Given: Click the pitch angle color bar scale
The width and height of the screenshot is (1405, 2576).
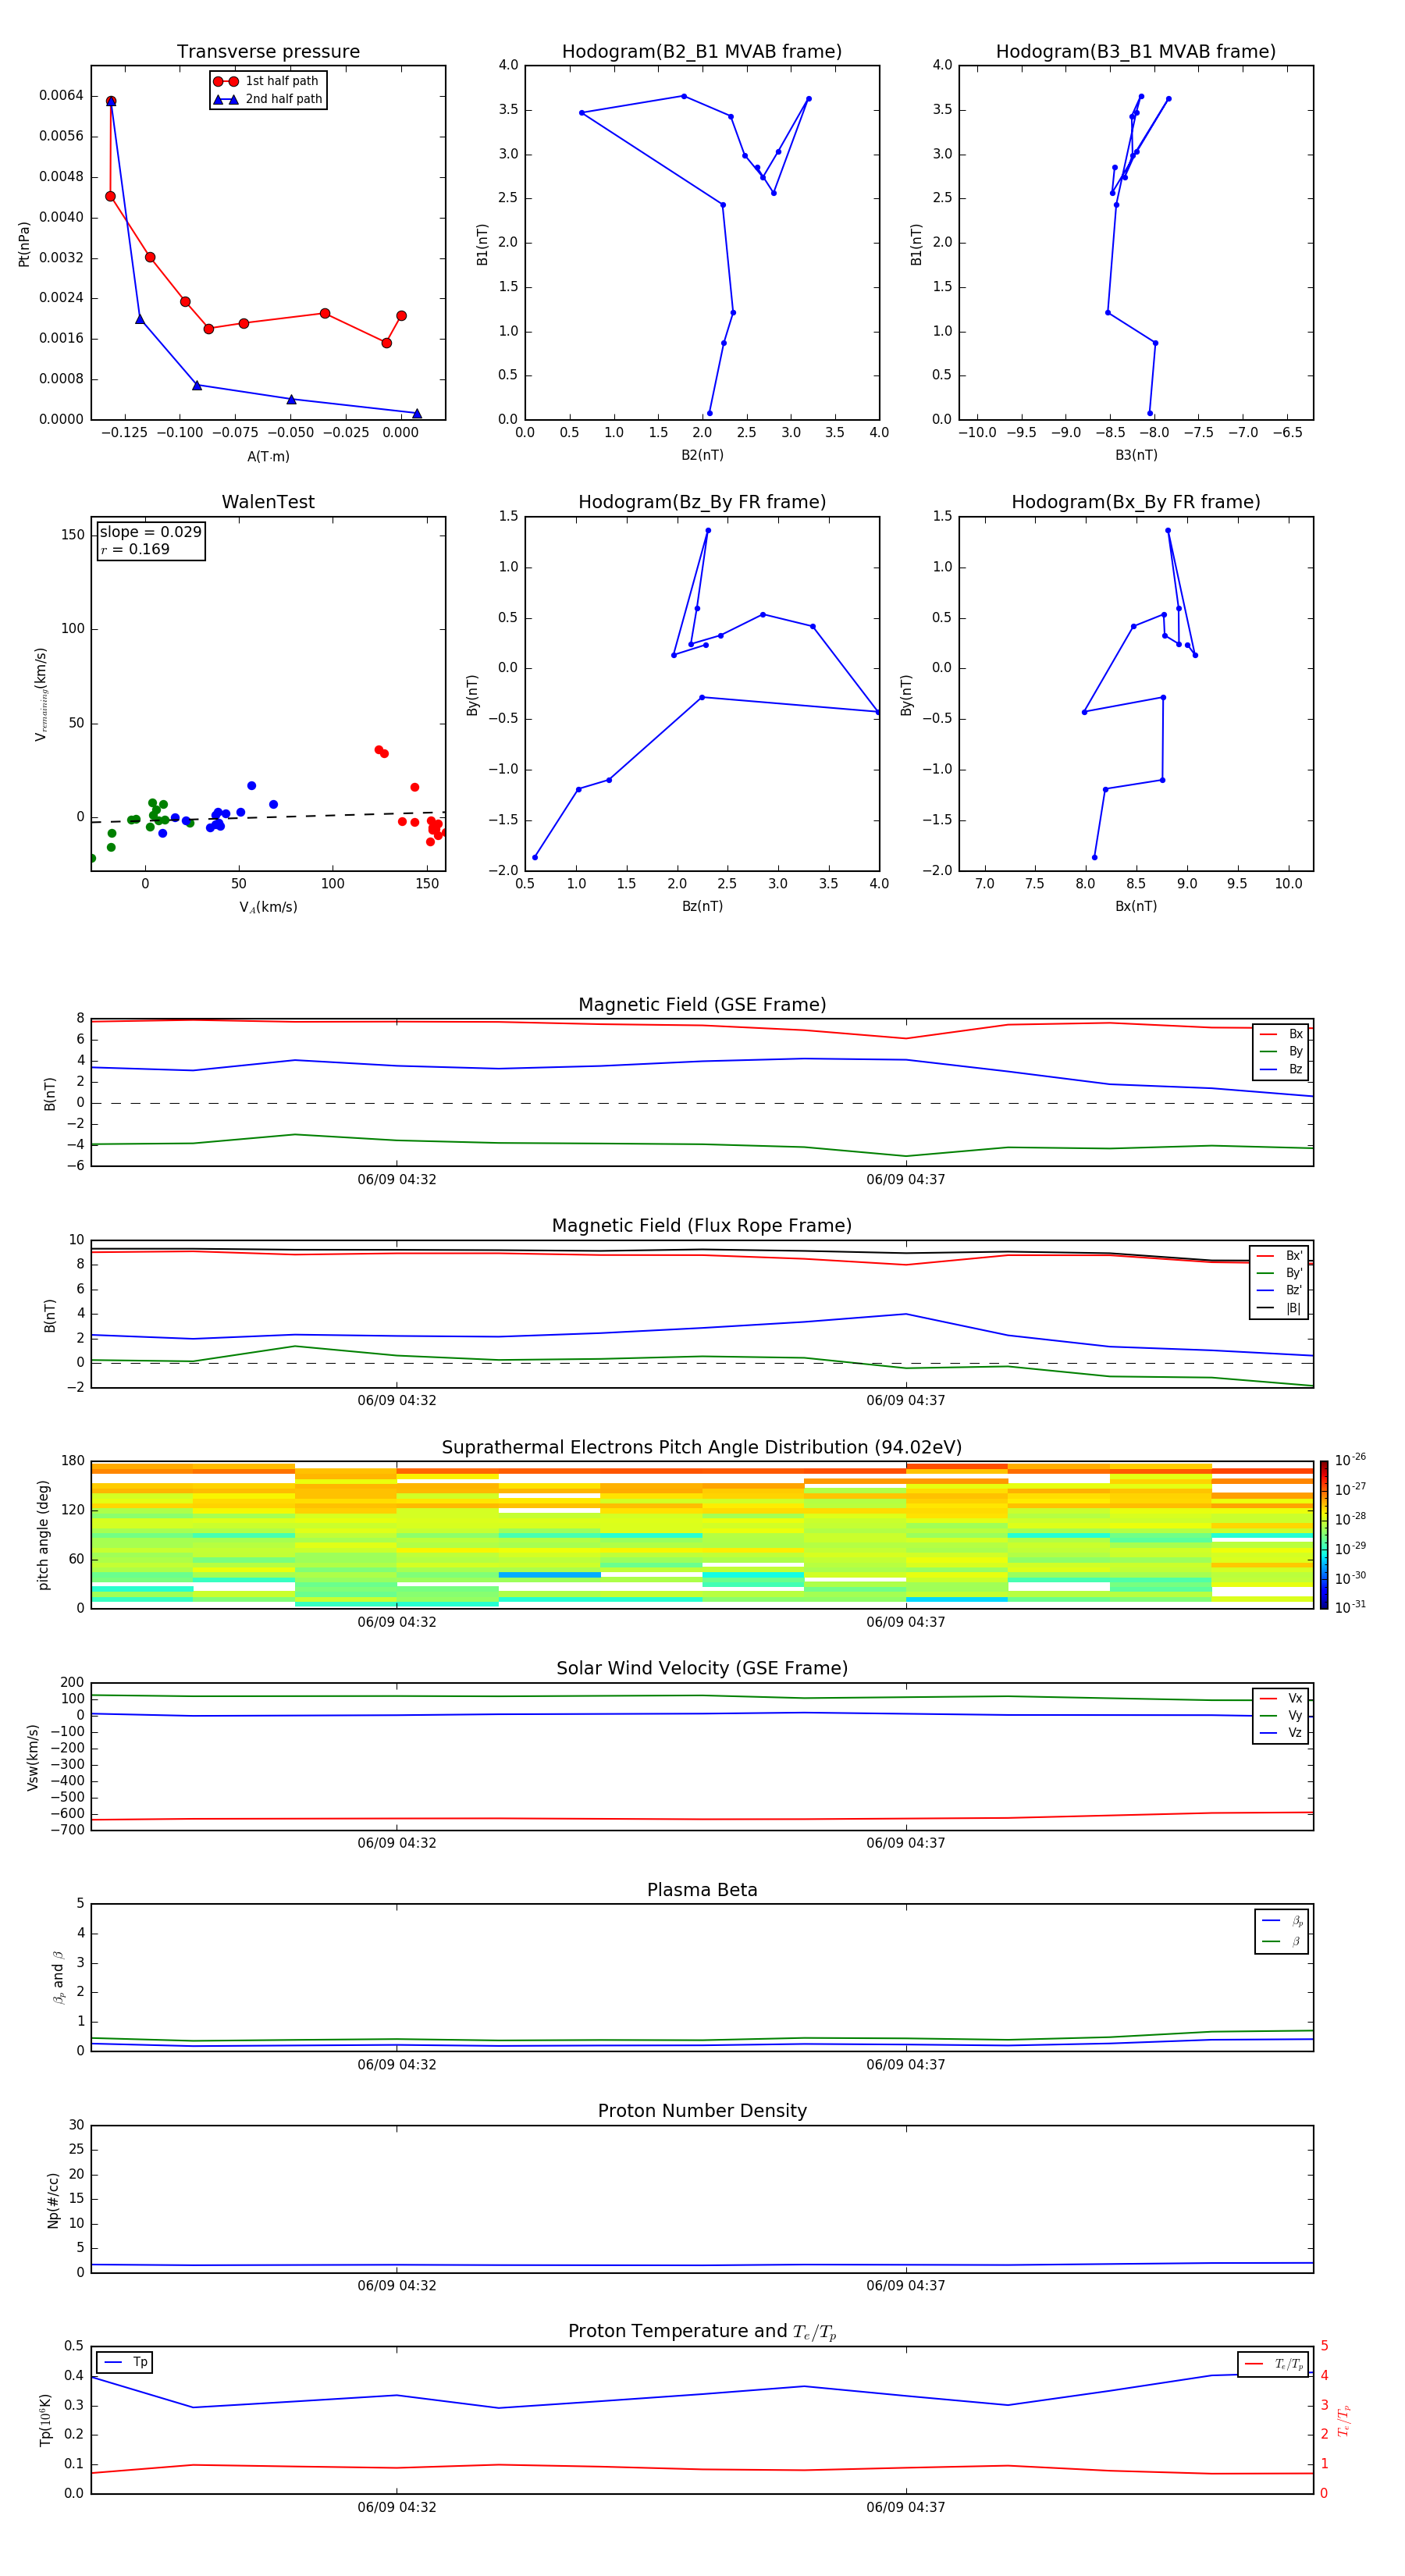Looking at the screenshot, I should coord(1323,1535).
